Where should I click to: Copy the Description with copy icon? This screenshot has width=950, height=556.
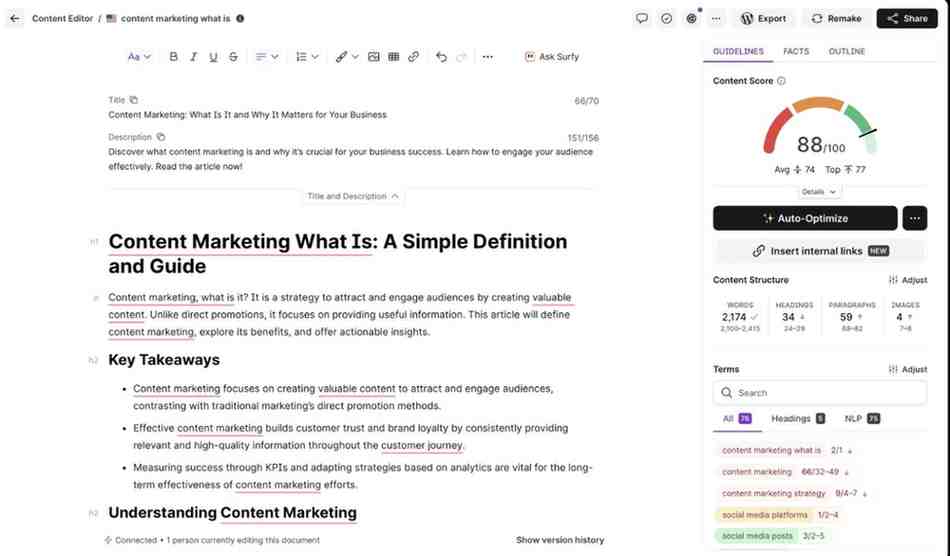(161, 137)
